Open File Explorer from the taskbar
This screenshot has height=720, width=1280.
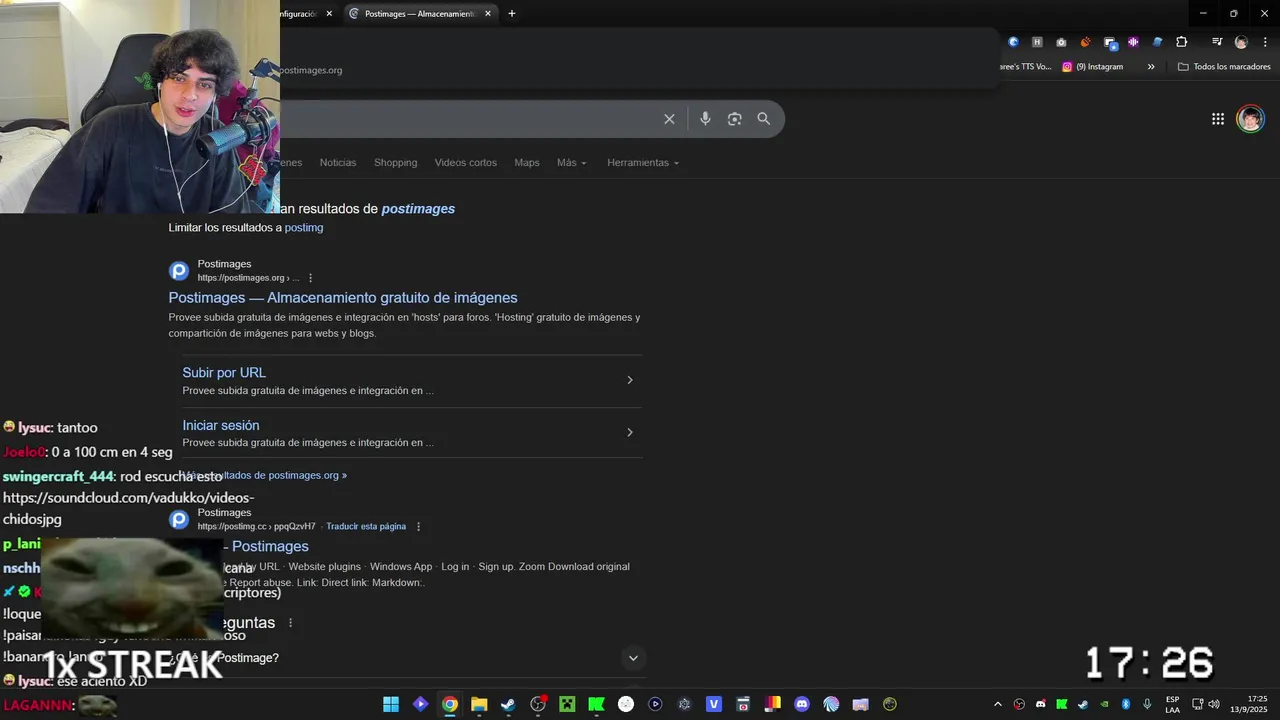click(x=479, y=704)
